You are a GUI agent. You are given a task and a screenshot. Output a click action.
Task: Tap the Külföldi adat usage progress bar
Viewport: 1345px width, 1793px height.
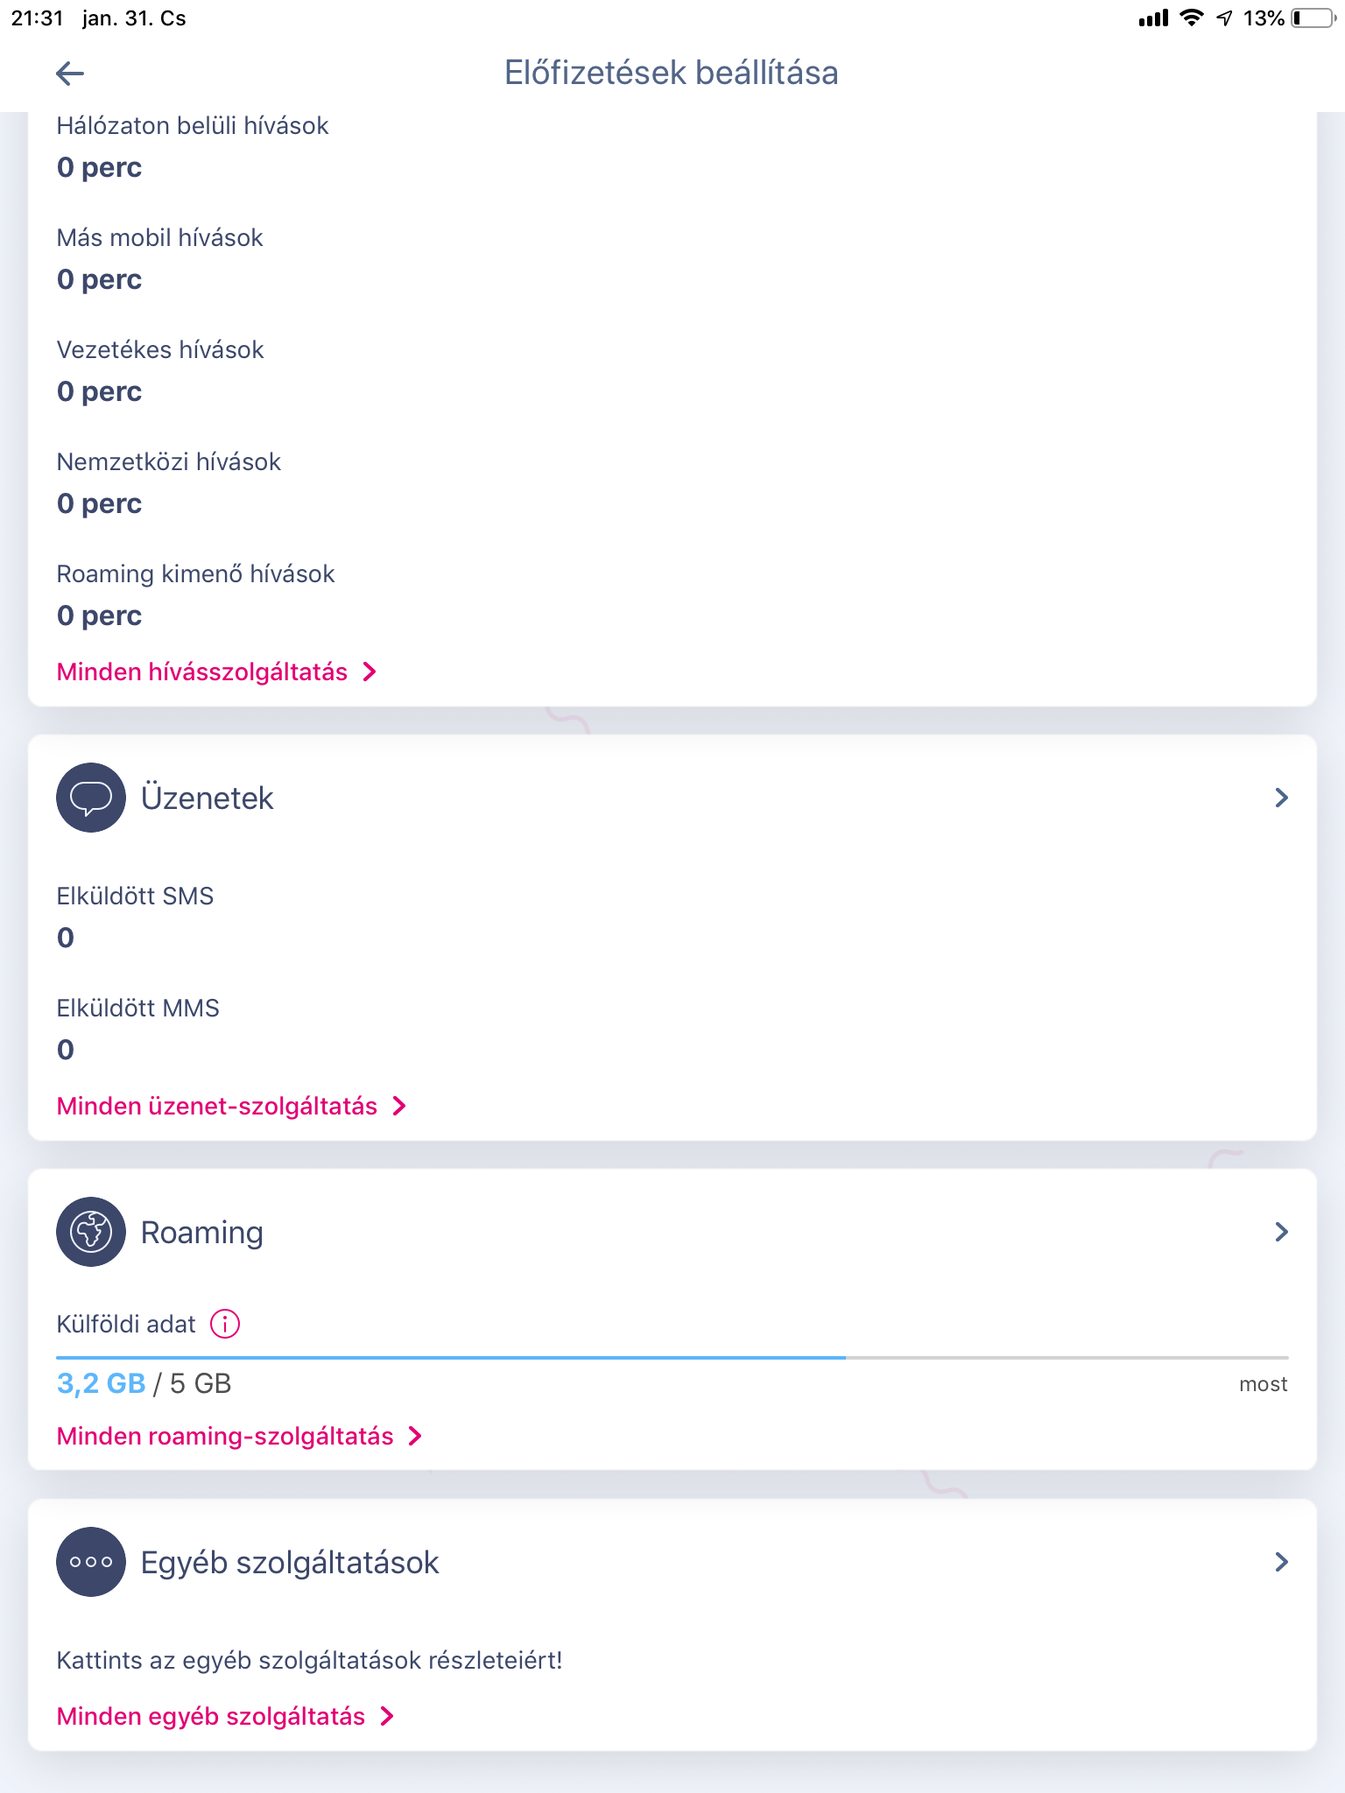click(x=672, y=1357)
